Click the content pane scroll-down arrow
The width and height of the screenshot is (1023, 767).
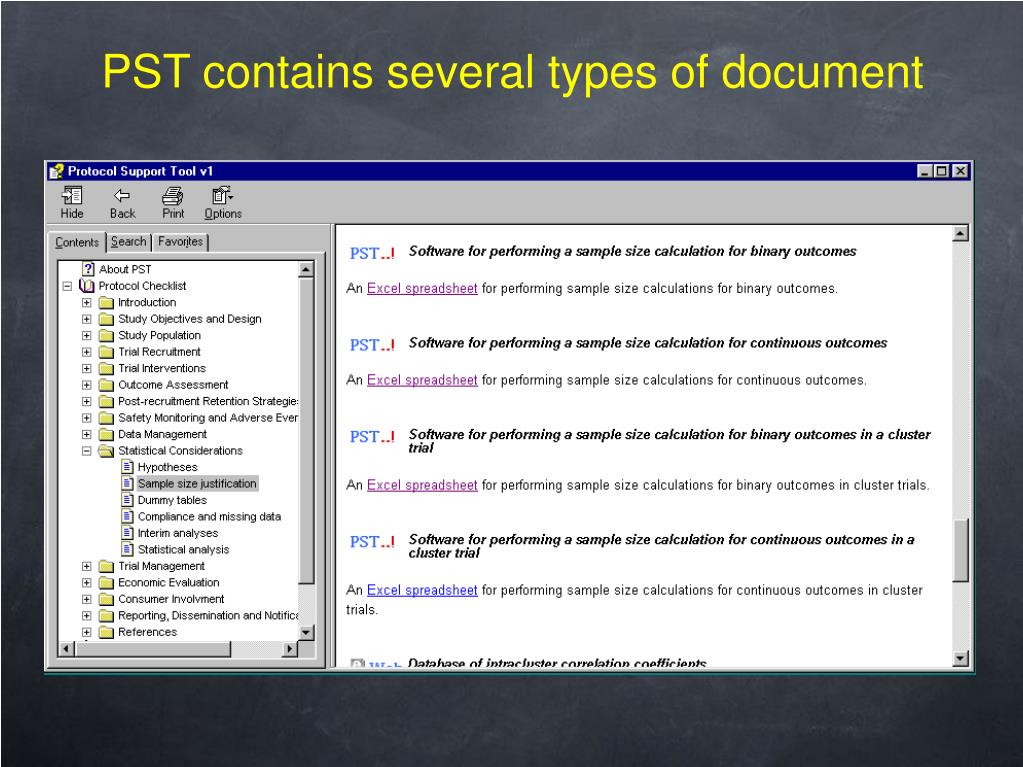[x=960, y=659]
